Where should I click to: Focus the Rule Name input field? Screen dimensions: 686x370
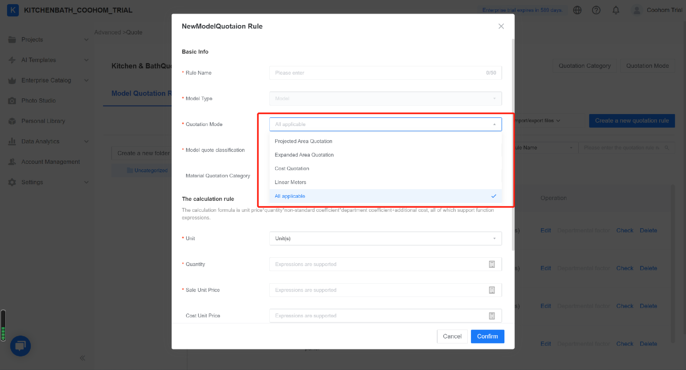tap(385, 73)
